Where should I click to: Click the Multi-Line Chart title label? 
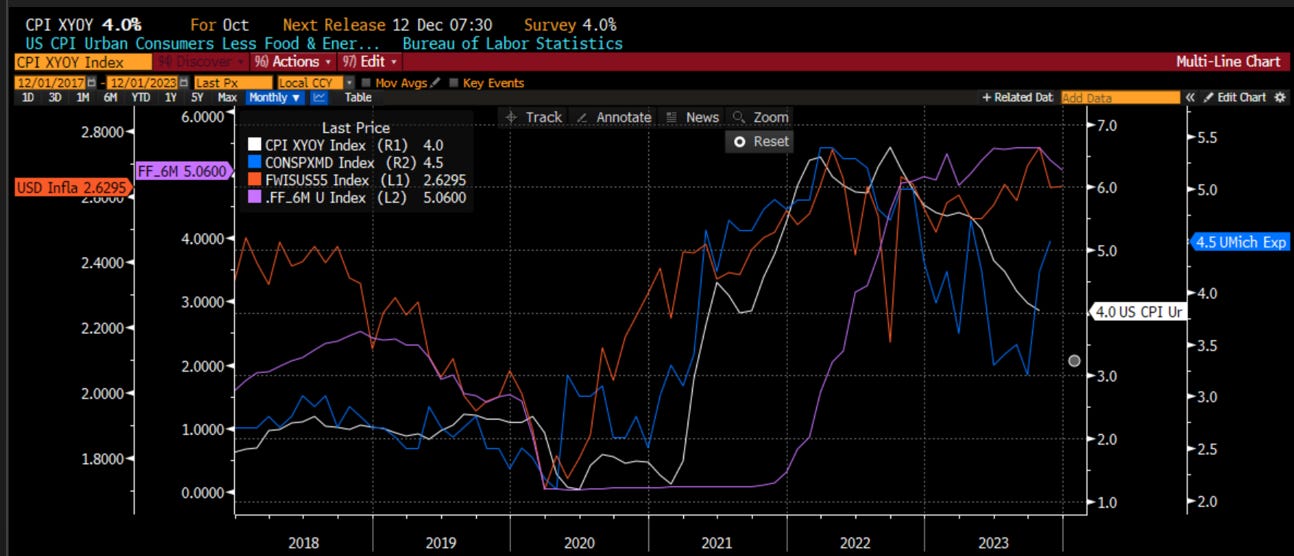point(1228,62)
